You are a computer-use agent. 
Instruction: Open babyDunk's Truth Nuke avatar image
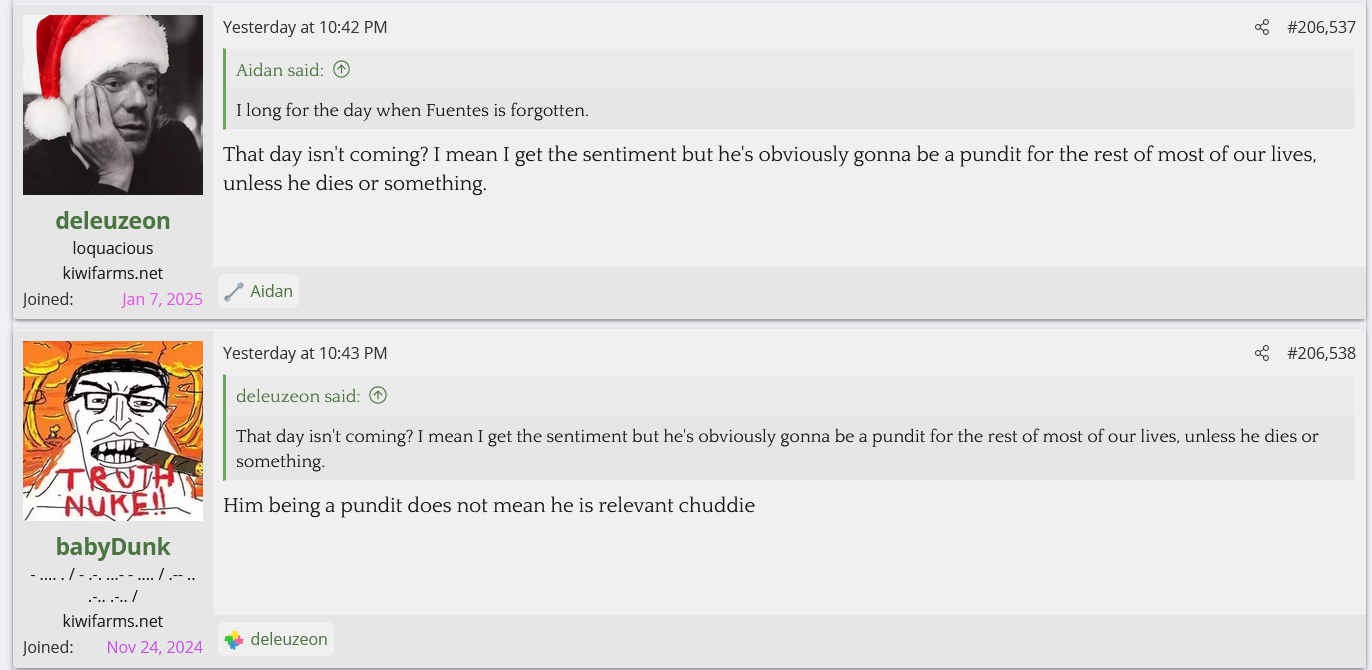113,431
